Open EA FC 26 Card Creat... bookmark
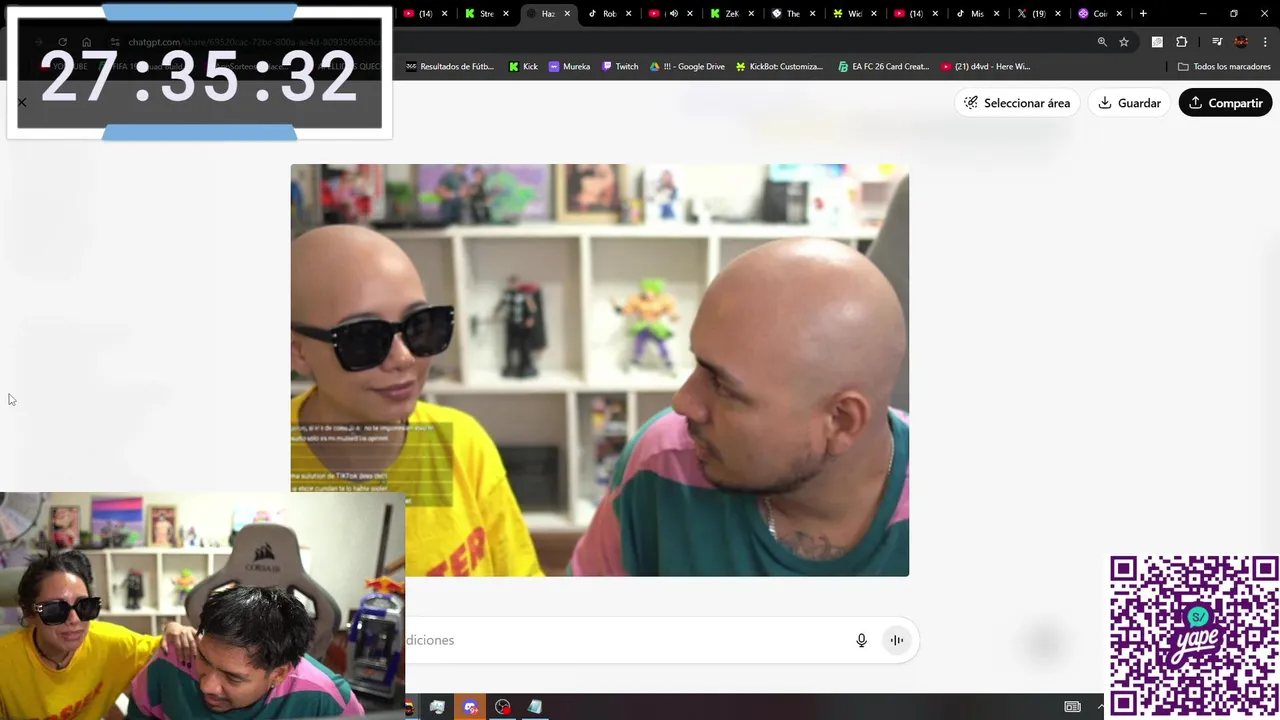The image size is (1280, 720). (x=883, y=67)
